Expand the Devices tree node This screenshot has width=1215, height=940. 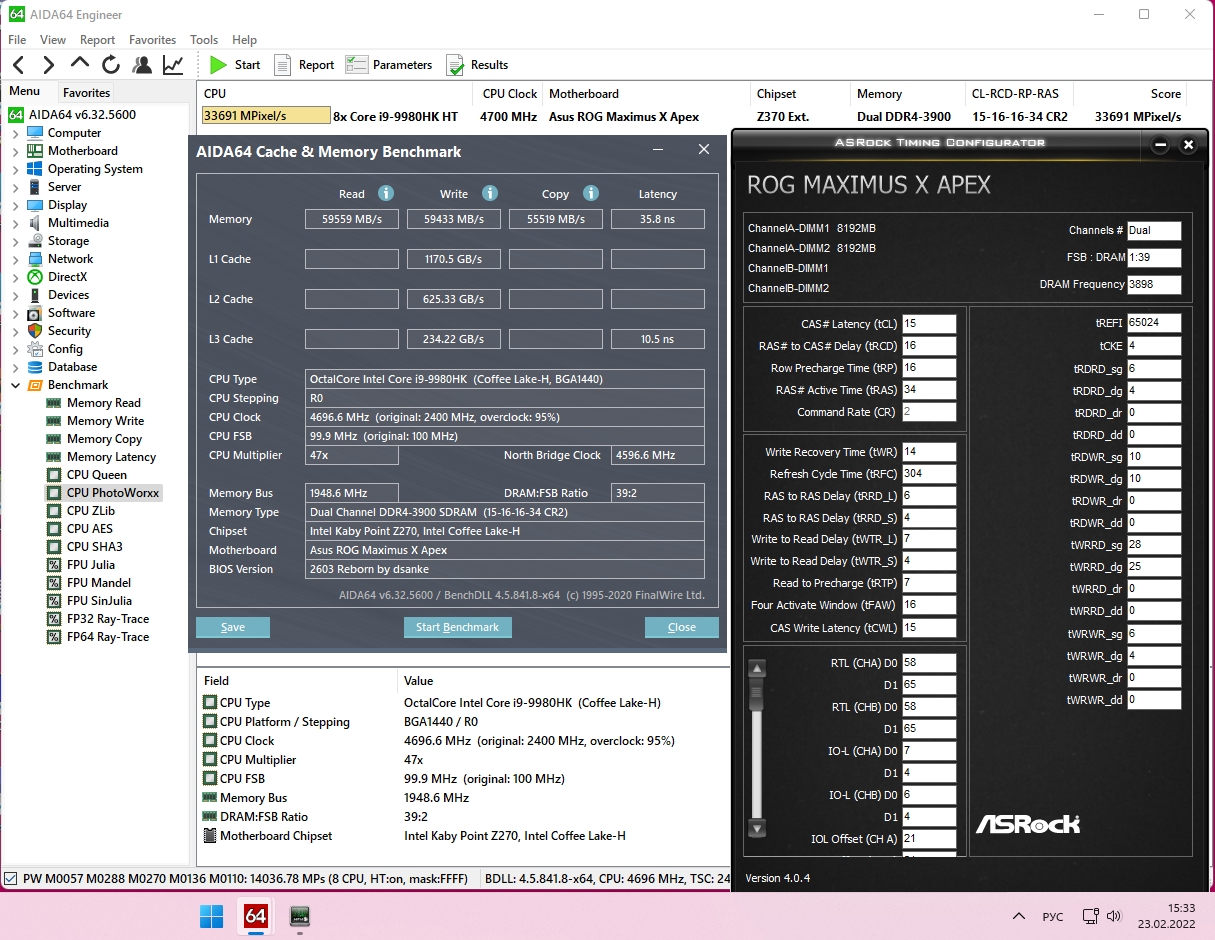pyautogui.click(x=15, y=295)
